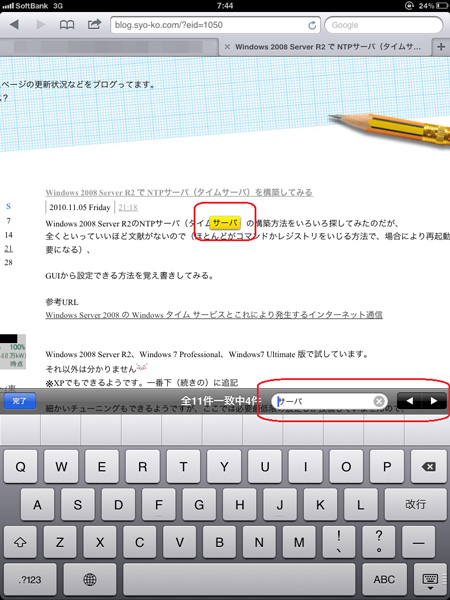The image size is (450, 600).
Task: Tap the highlighted サーバ search match
Action: (x=225, y=223)
